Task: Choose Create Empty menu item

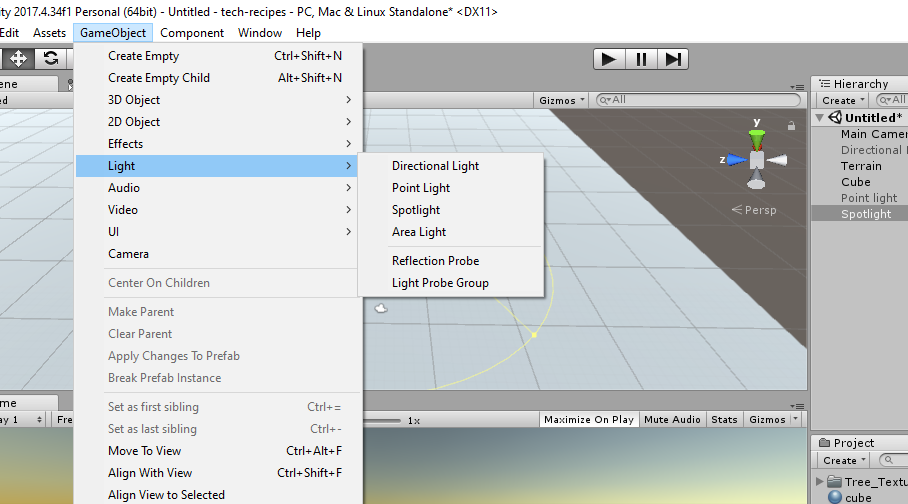Action: pyautogui.click(x=219, y=56)
